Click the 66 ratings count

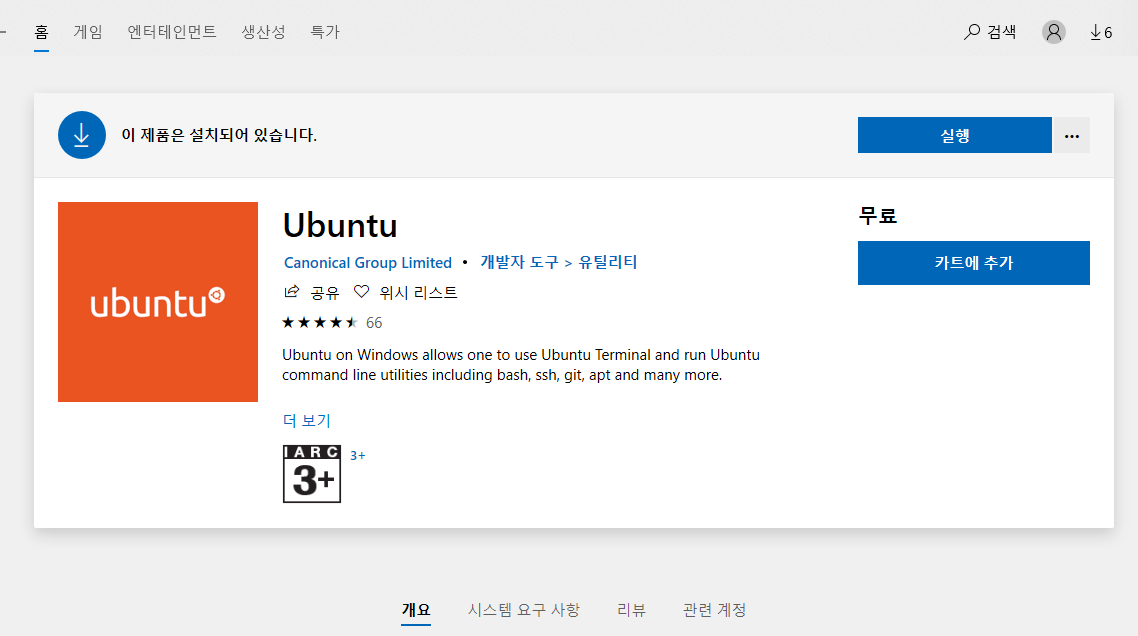(374, 323)
